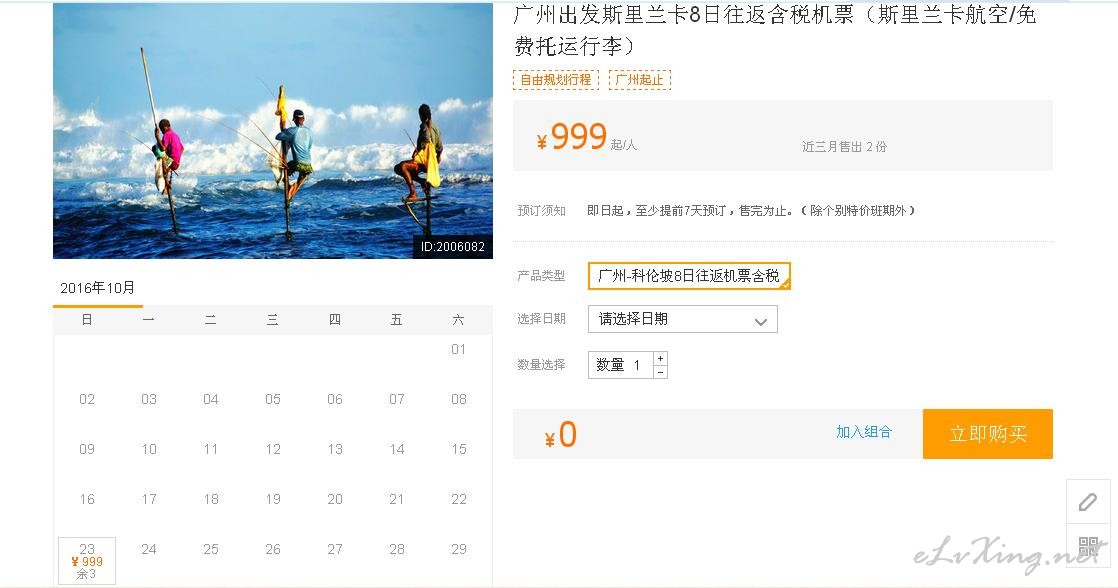Click the pencil feedback icon
The image size is (1118, 588).
coord(1088,502)
